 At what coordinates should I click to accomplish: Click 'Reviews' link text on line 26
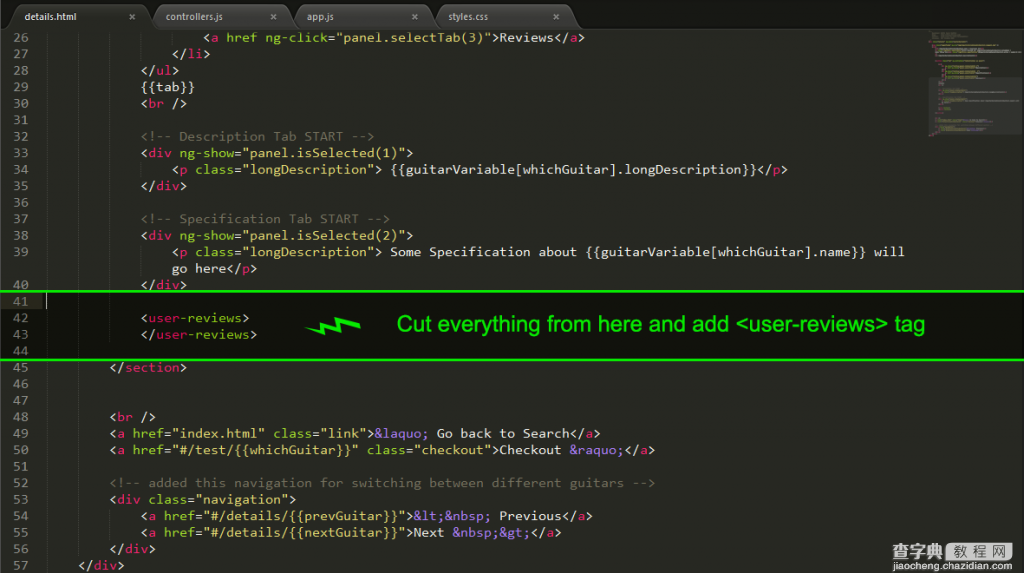[x=526, y=38]
